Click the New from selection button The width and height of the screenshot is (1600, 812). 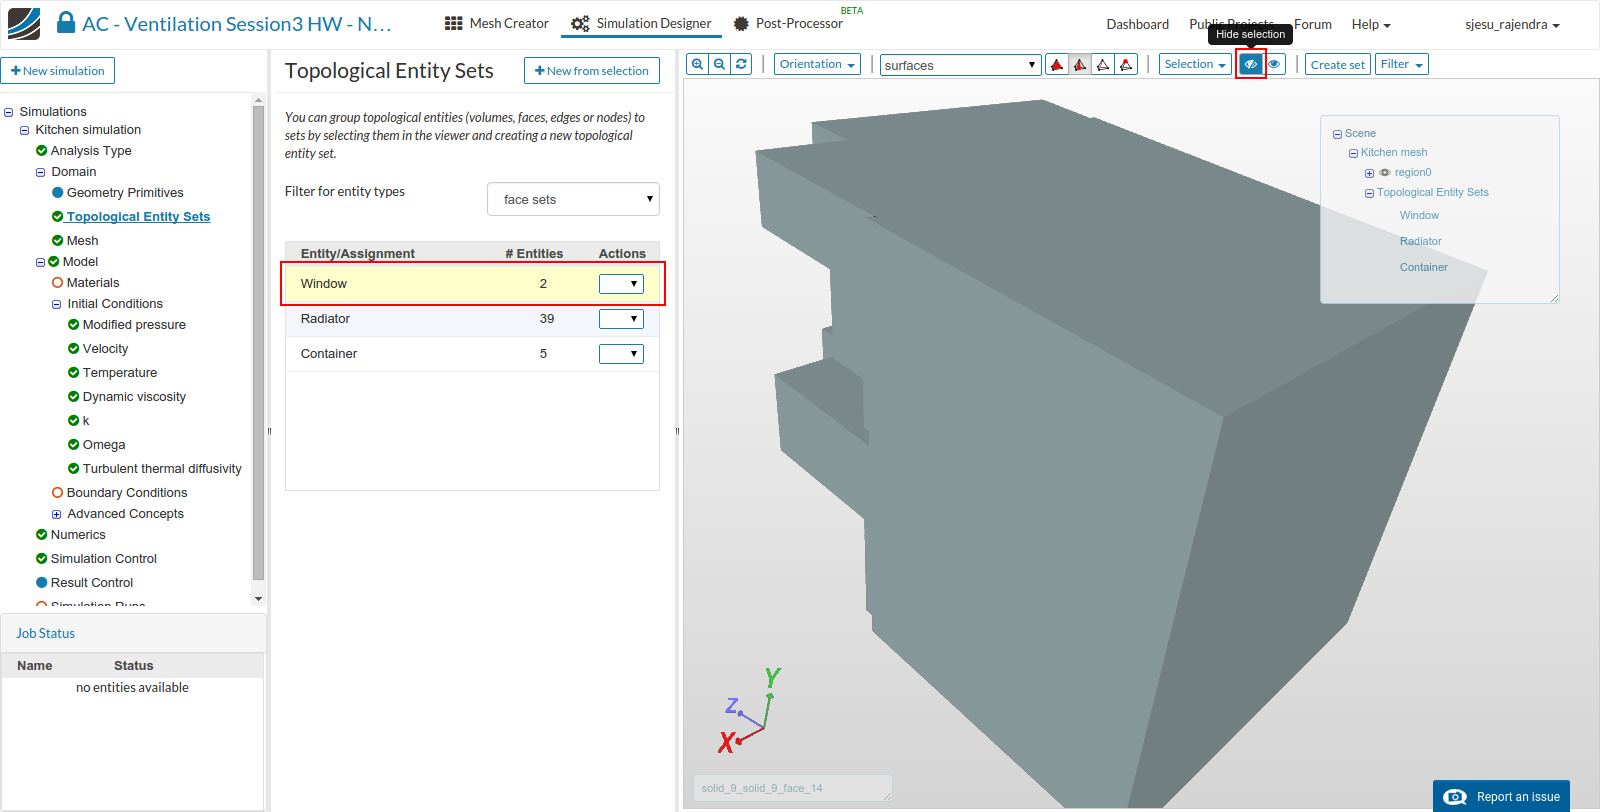592,71
